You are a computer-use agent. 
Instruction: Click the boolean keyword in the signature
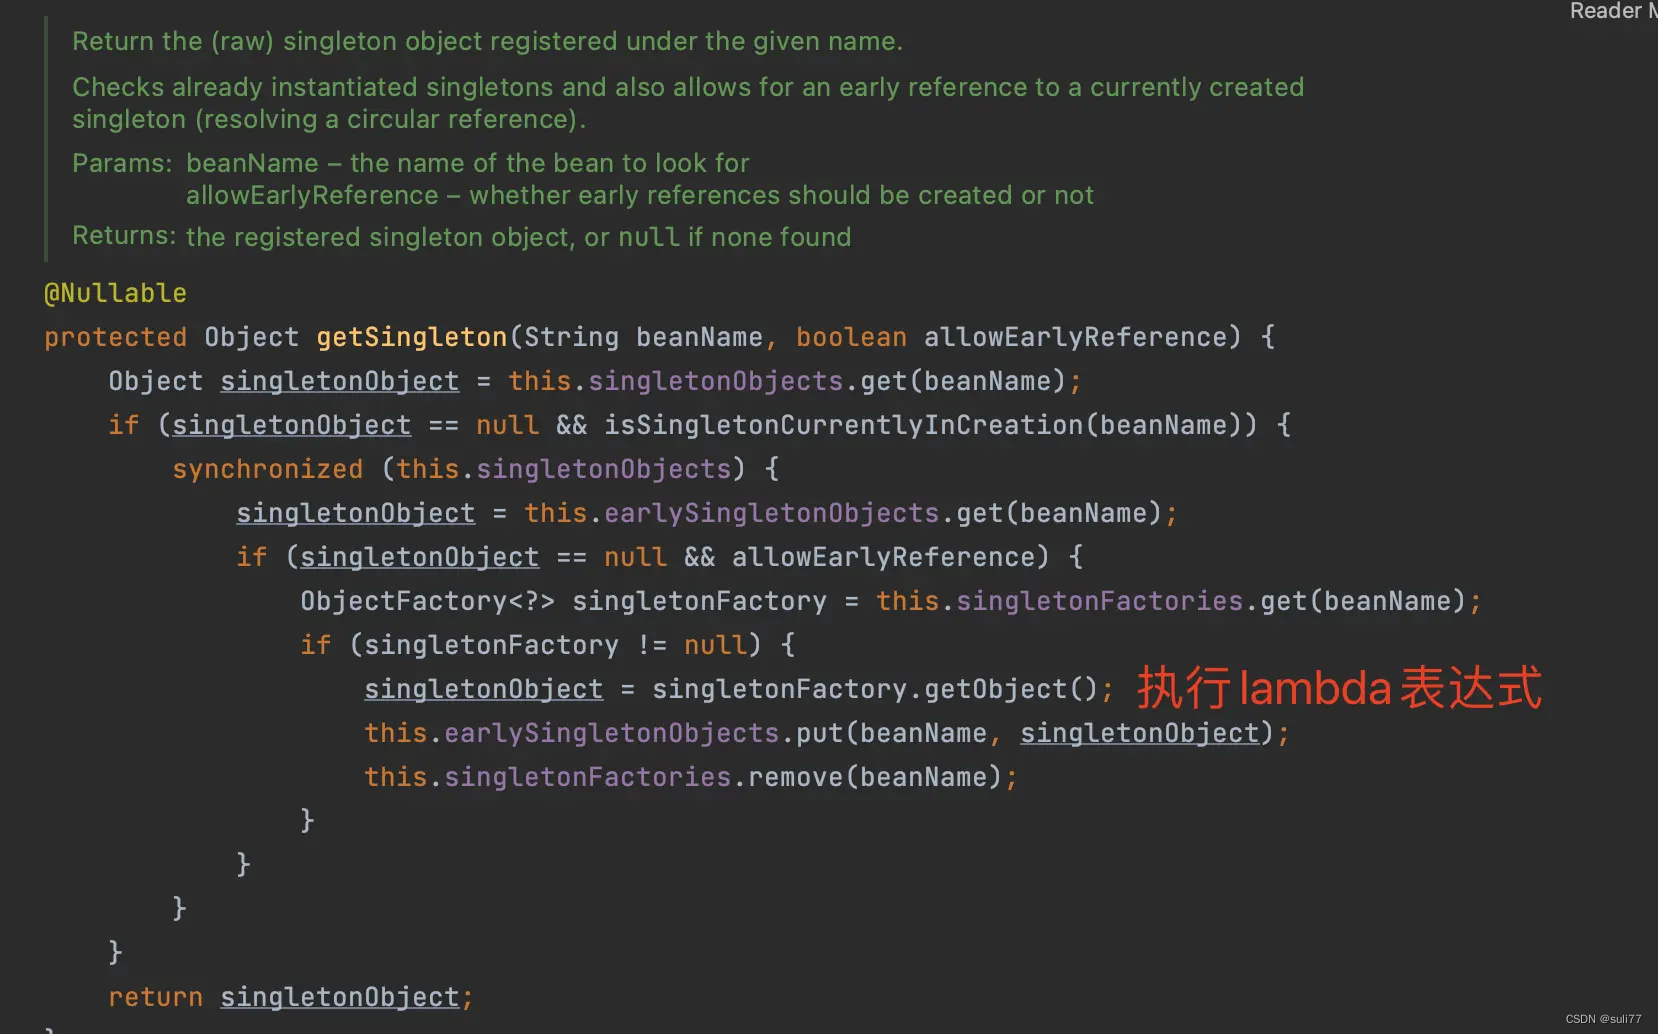click(x=851, y=337)
